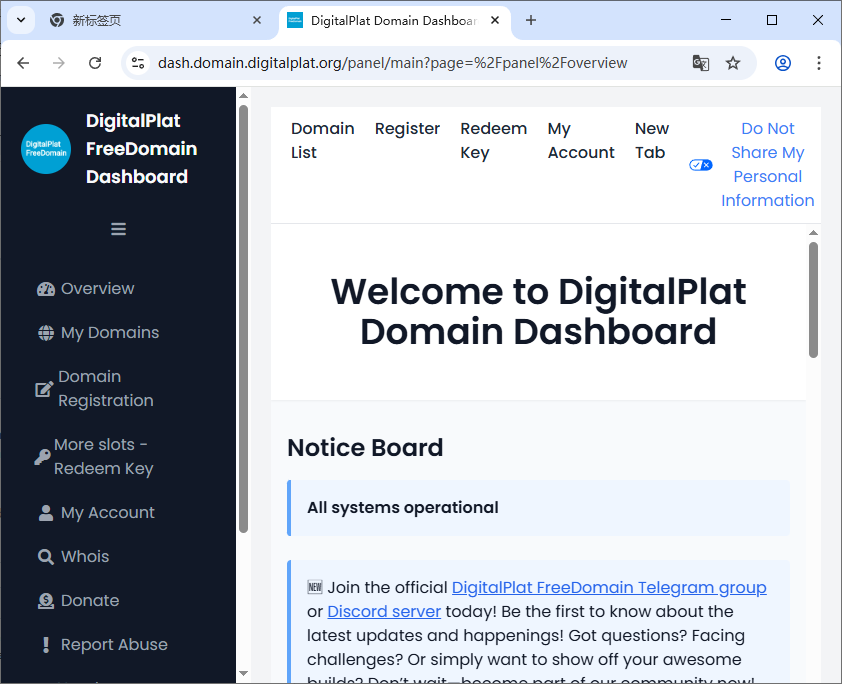Click the Report Abuse exclamation icon
The width and height of the screenshot is (842, 684).
tap(46, 645)
